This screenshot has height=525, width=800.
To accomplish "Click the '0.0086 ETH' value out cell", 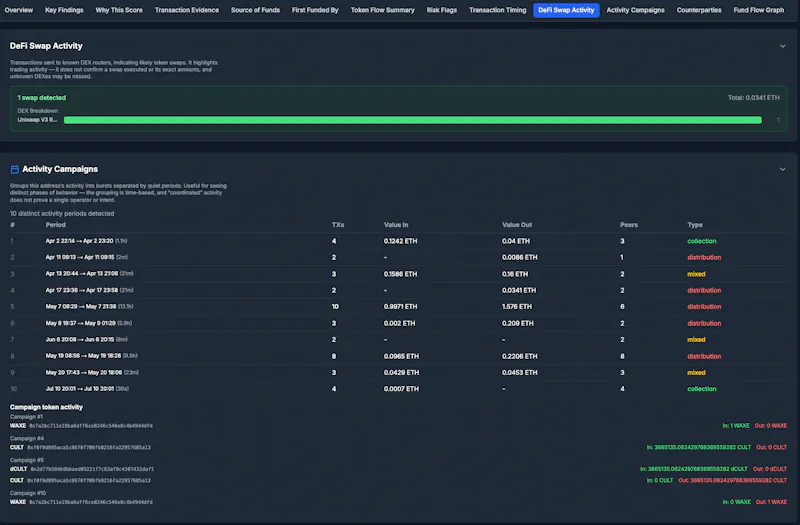I will click(x=519, y=257).
